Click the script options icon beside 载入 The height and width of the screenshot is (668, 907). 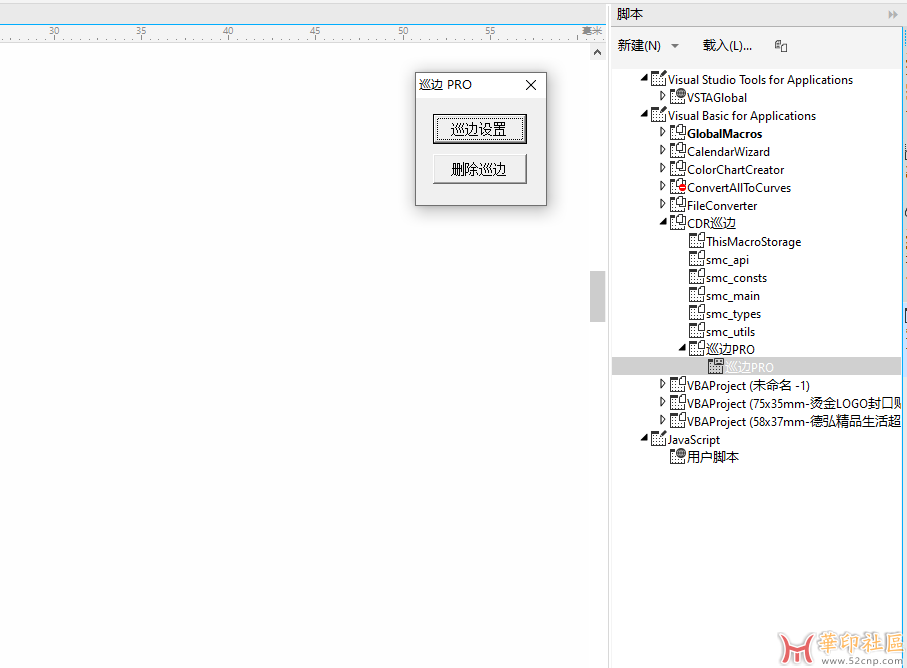(x=782, y=46)
